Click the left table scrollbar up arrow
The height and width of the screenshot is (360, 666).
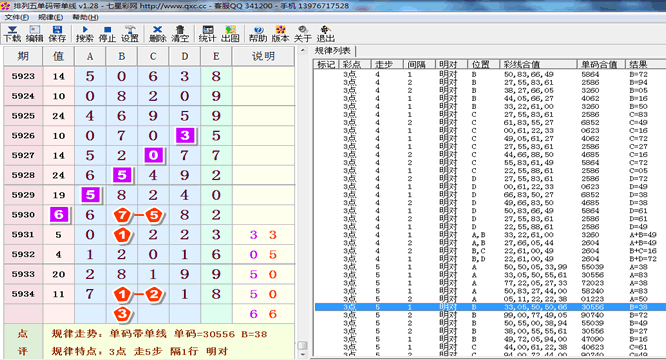coord(302,51)
